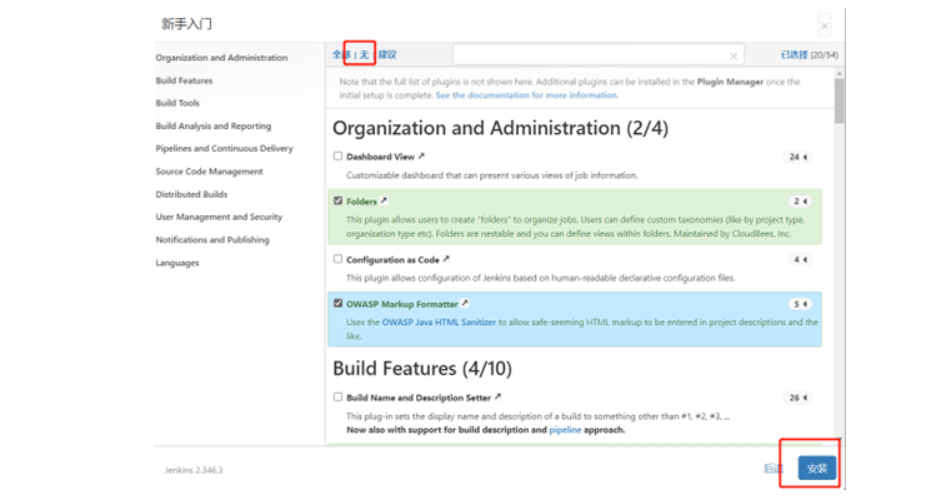Open the pipeline approach link
This screenshot has width=930, height=497.
(565, 429)
